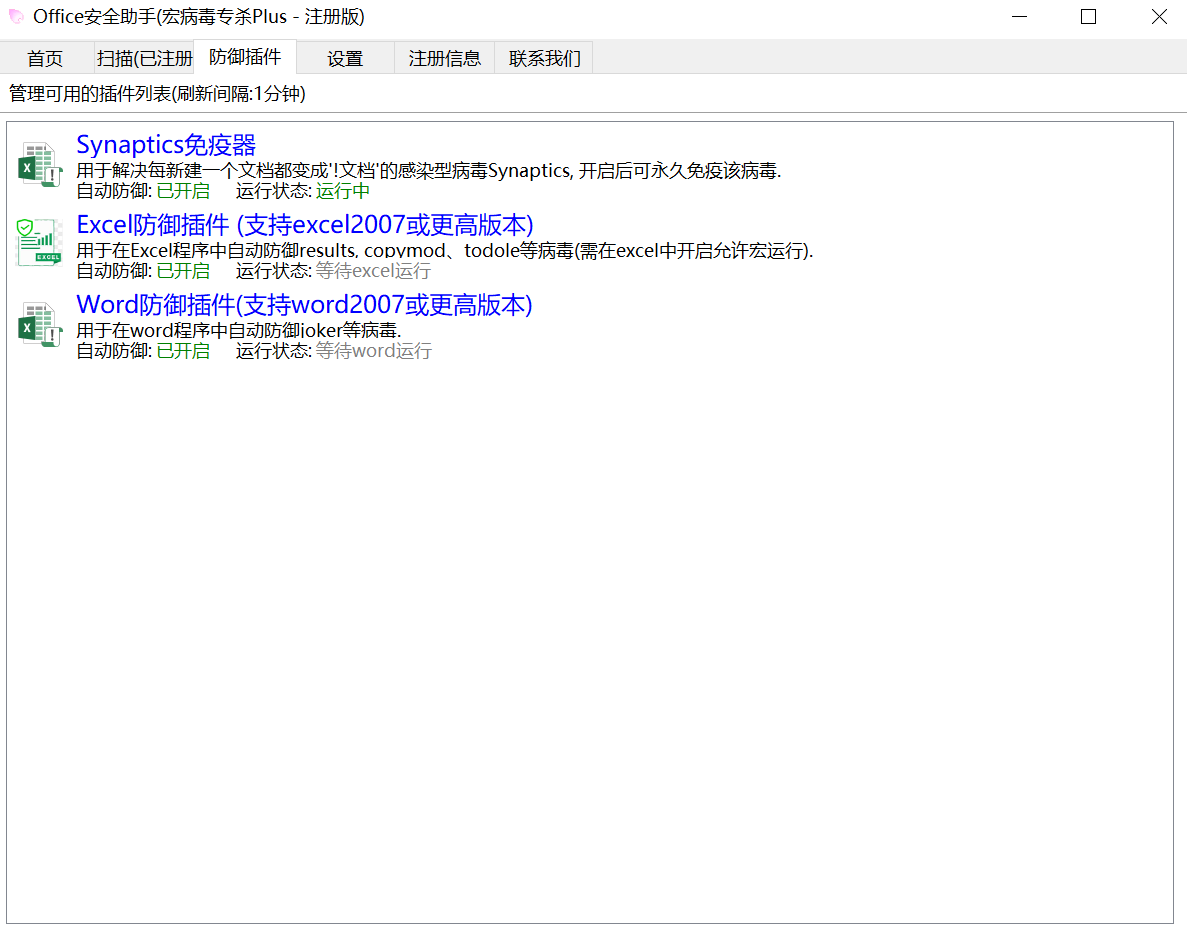This screenshot has height=937, width=1187.
Task: Open the Synaptics免疫器 plugin link
Action: (167, 145)
